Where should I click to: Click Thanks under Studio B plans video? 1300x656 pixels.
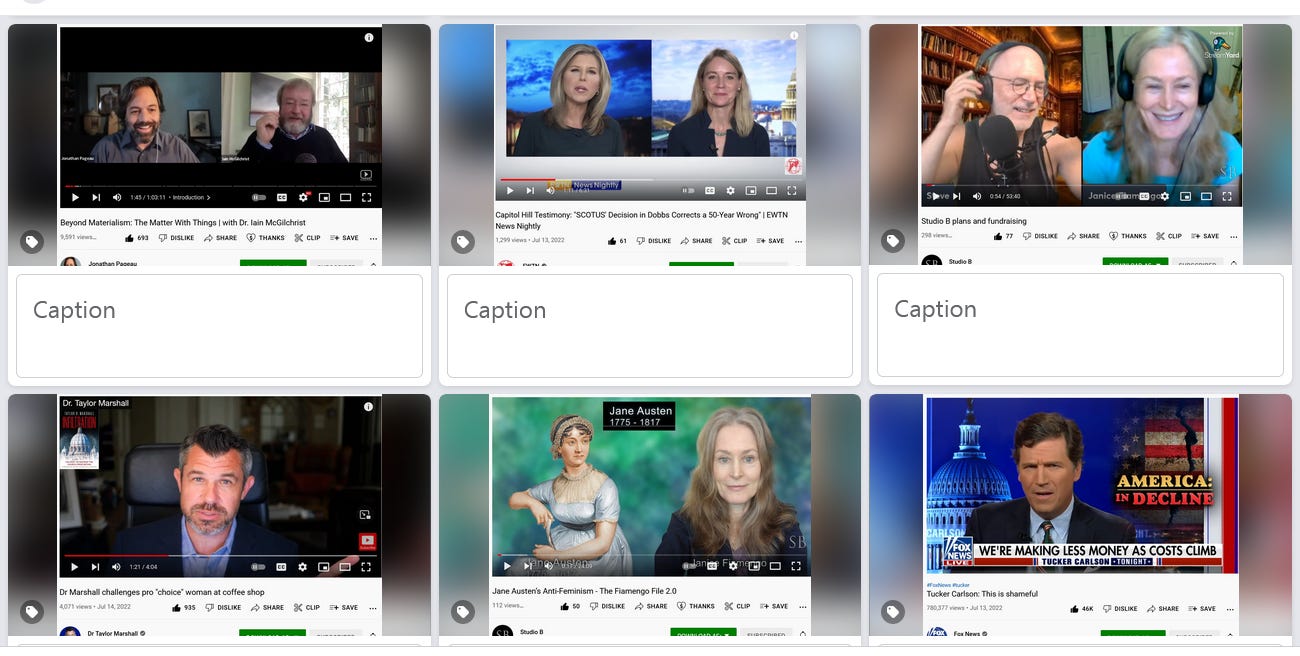click(1126, 236)
